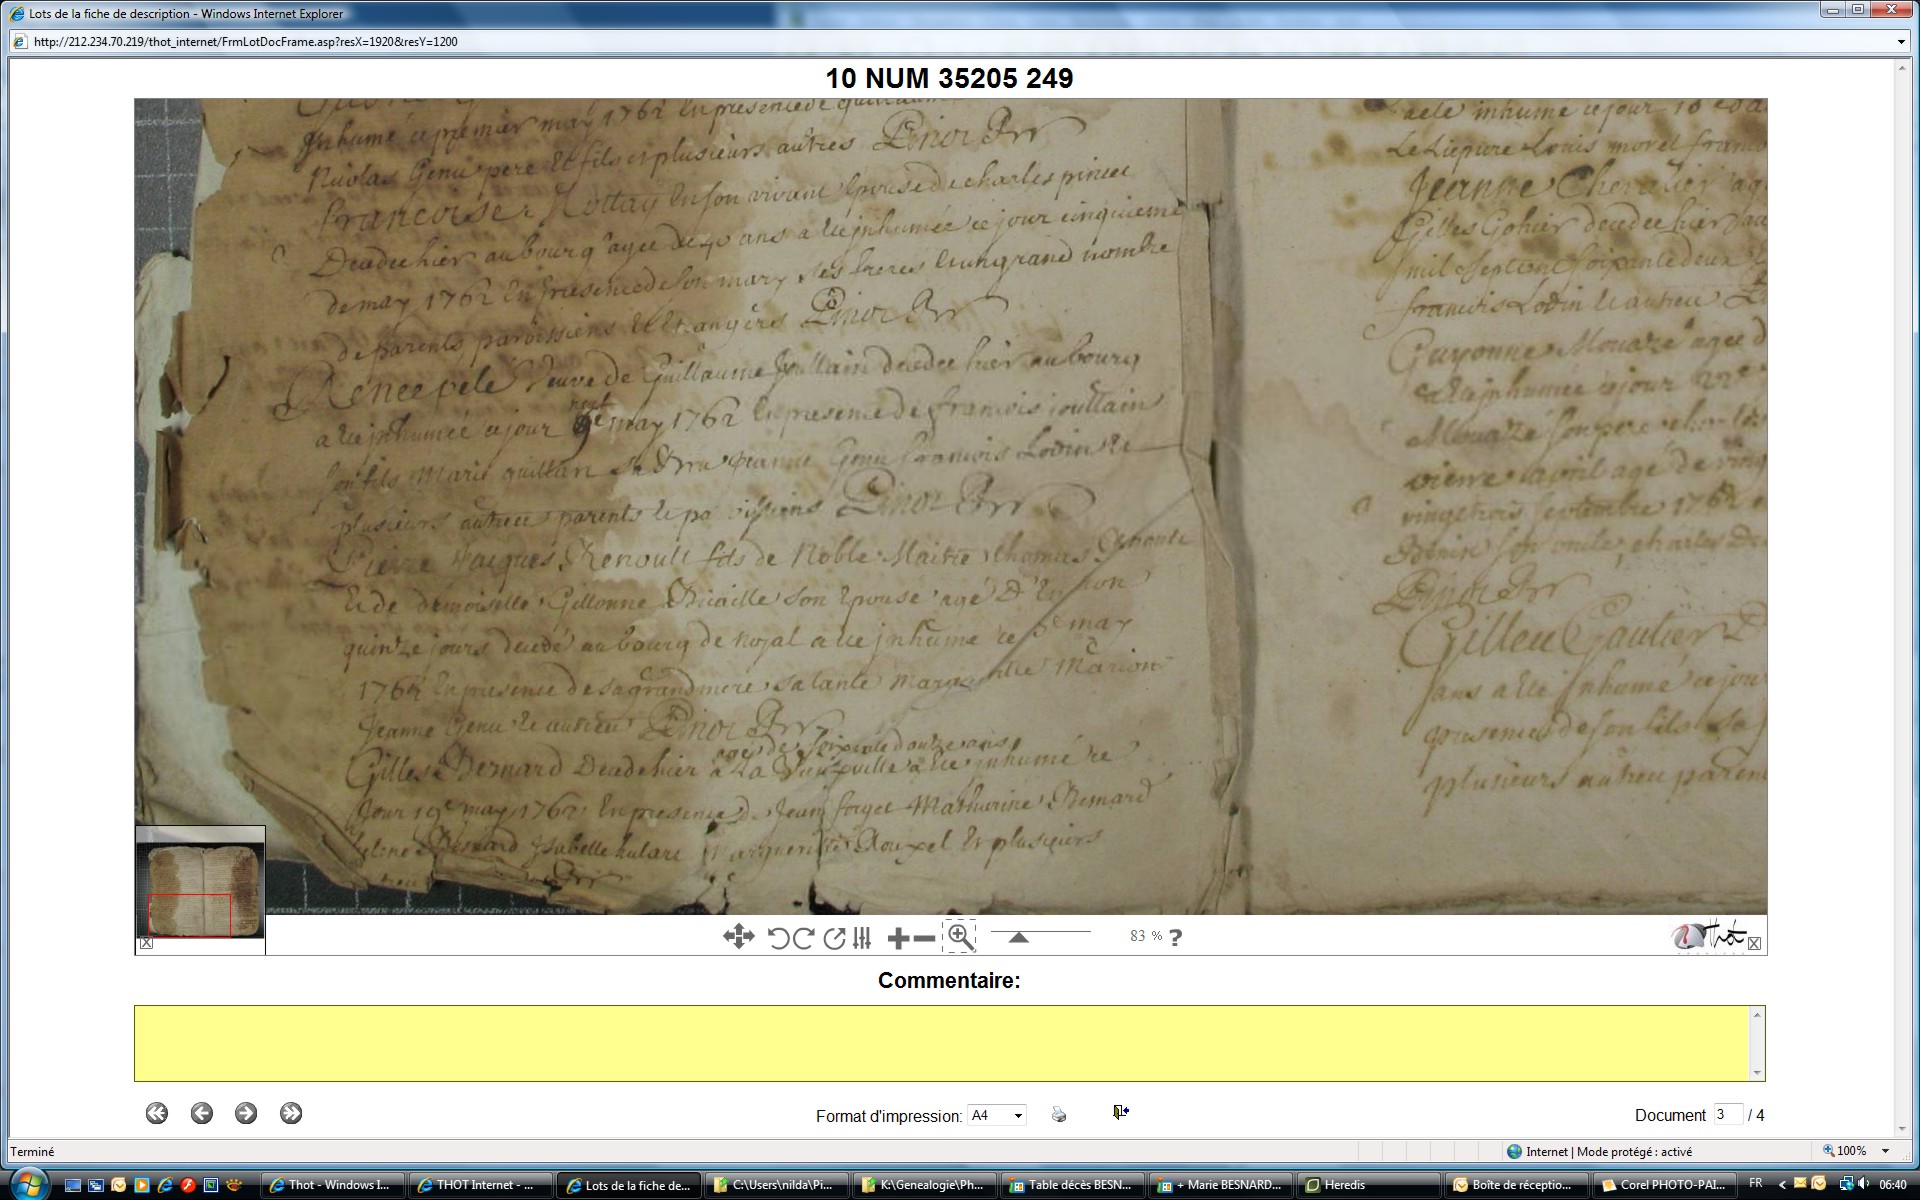Screen dimensions: 1920x1200
Task: Activate the magnifier zone zoom tool
Action: tap(959, 936)
